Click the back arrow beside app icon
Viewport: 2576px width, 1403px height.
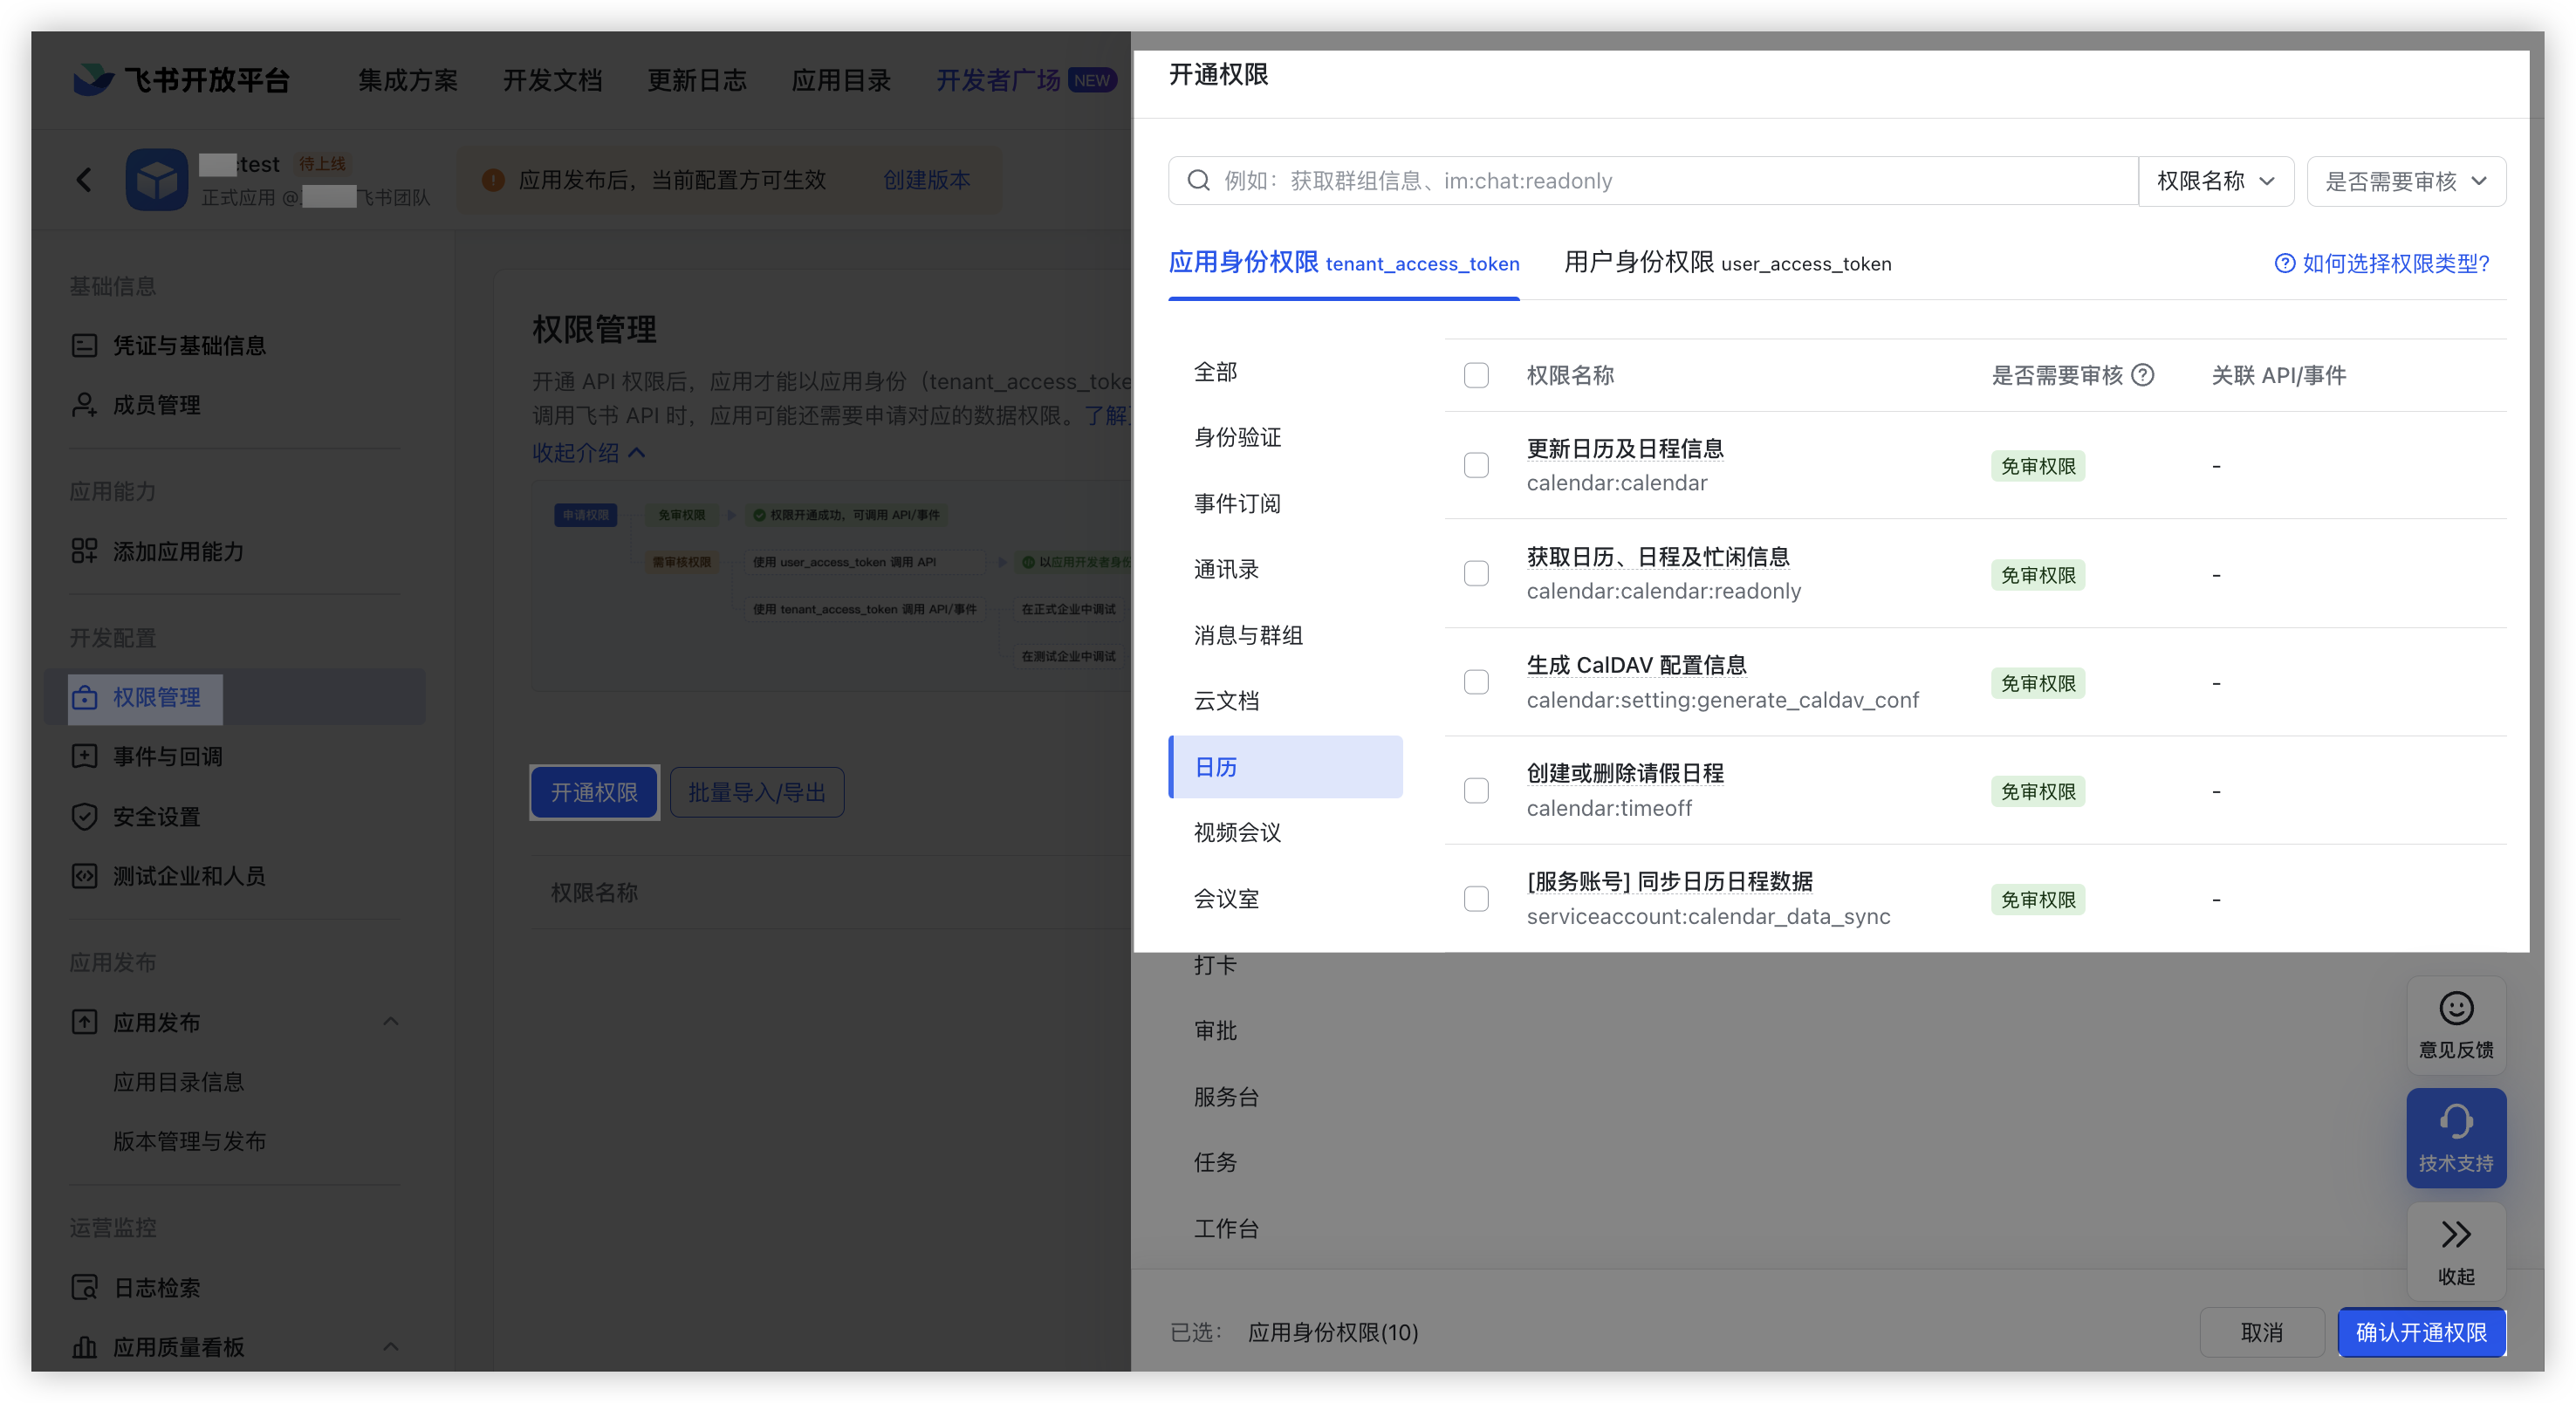[84, 180]
